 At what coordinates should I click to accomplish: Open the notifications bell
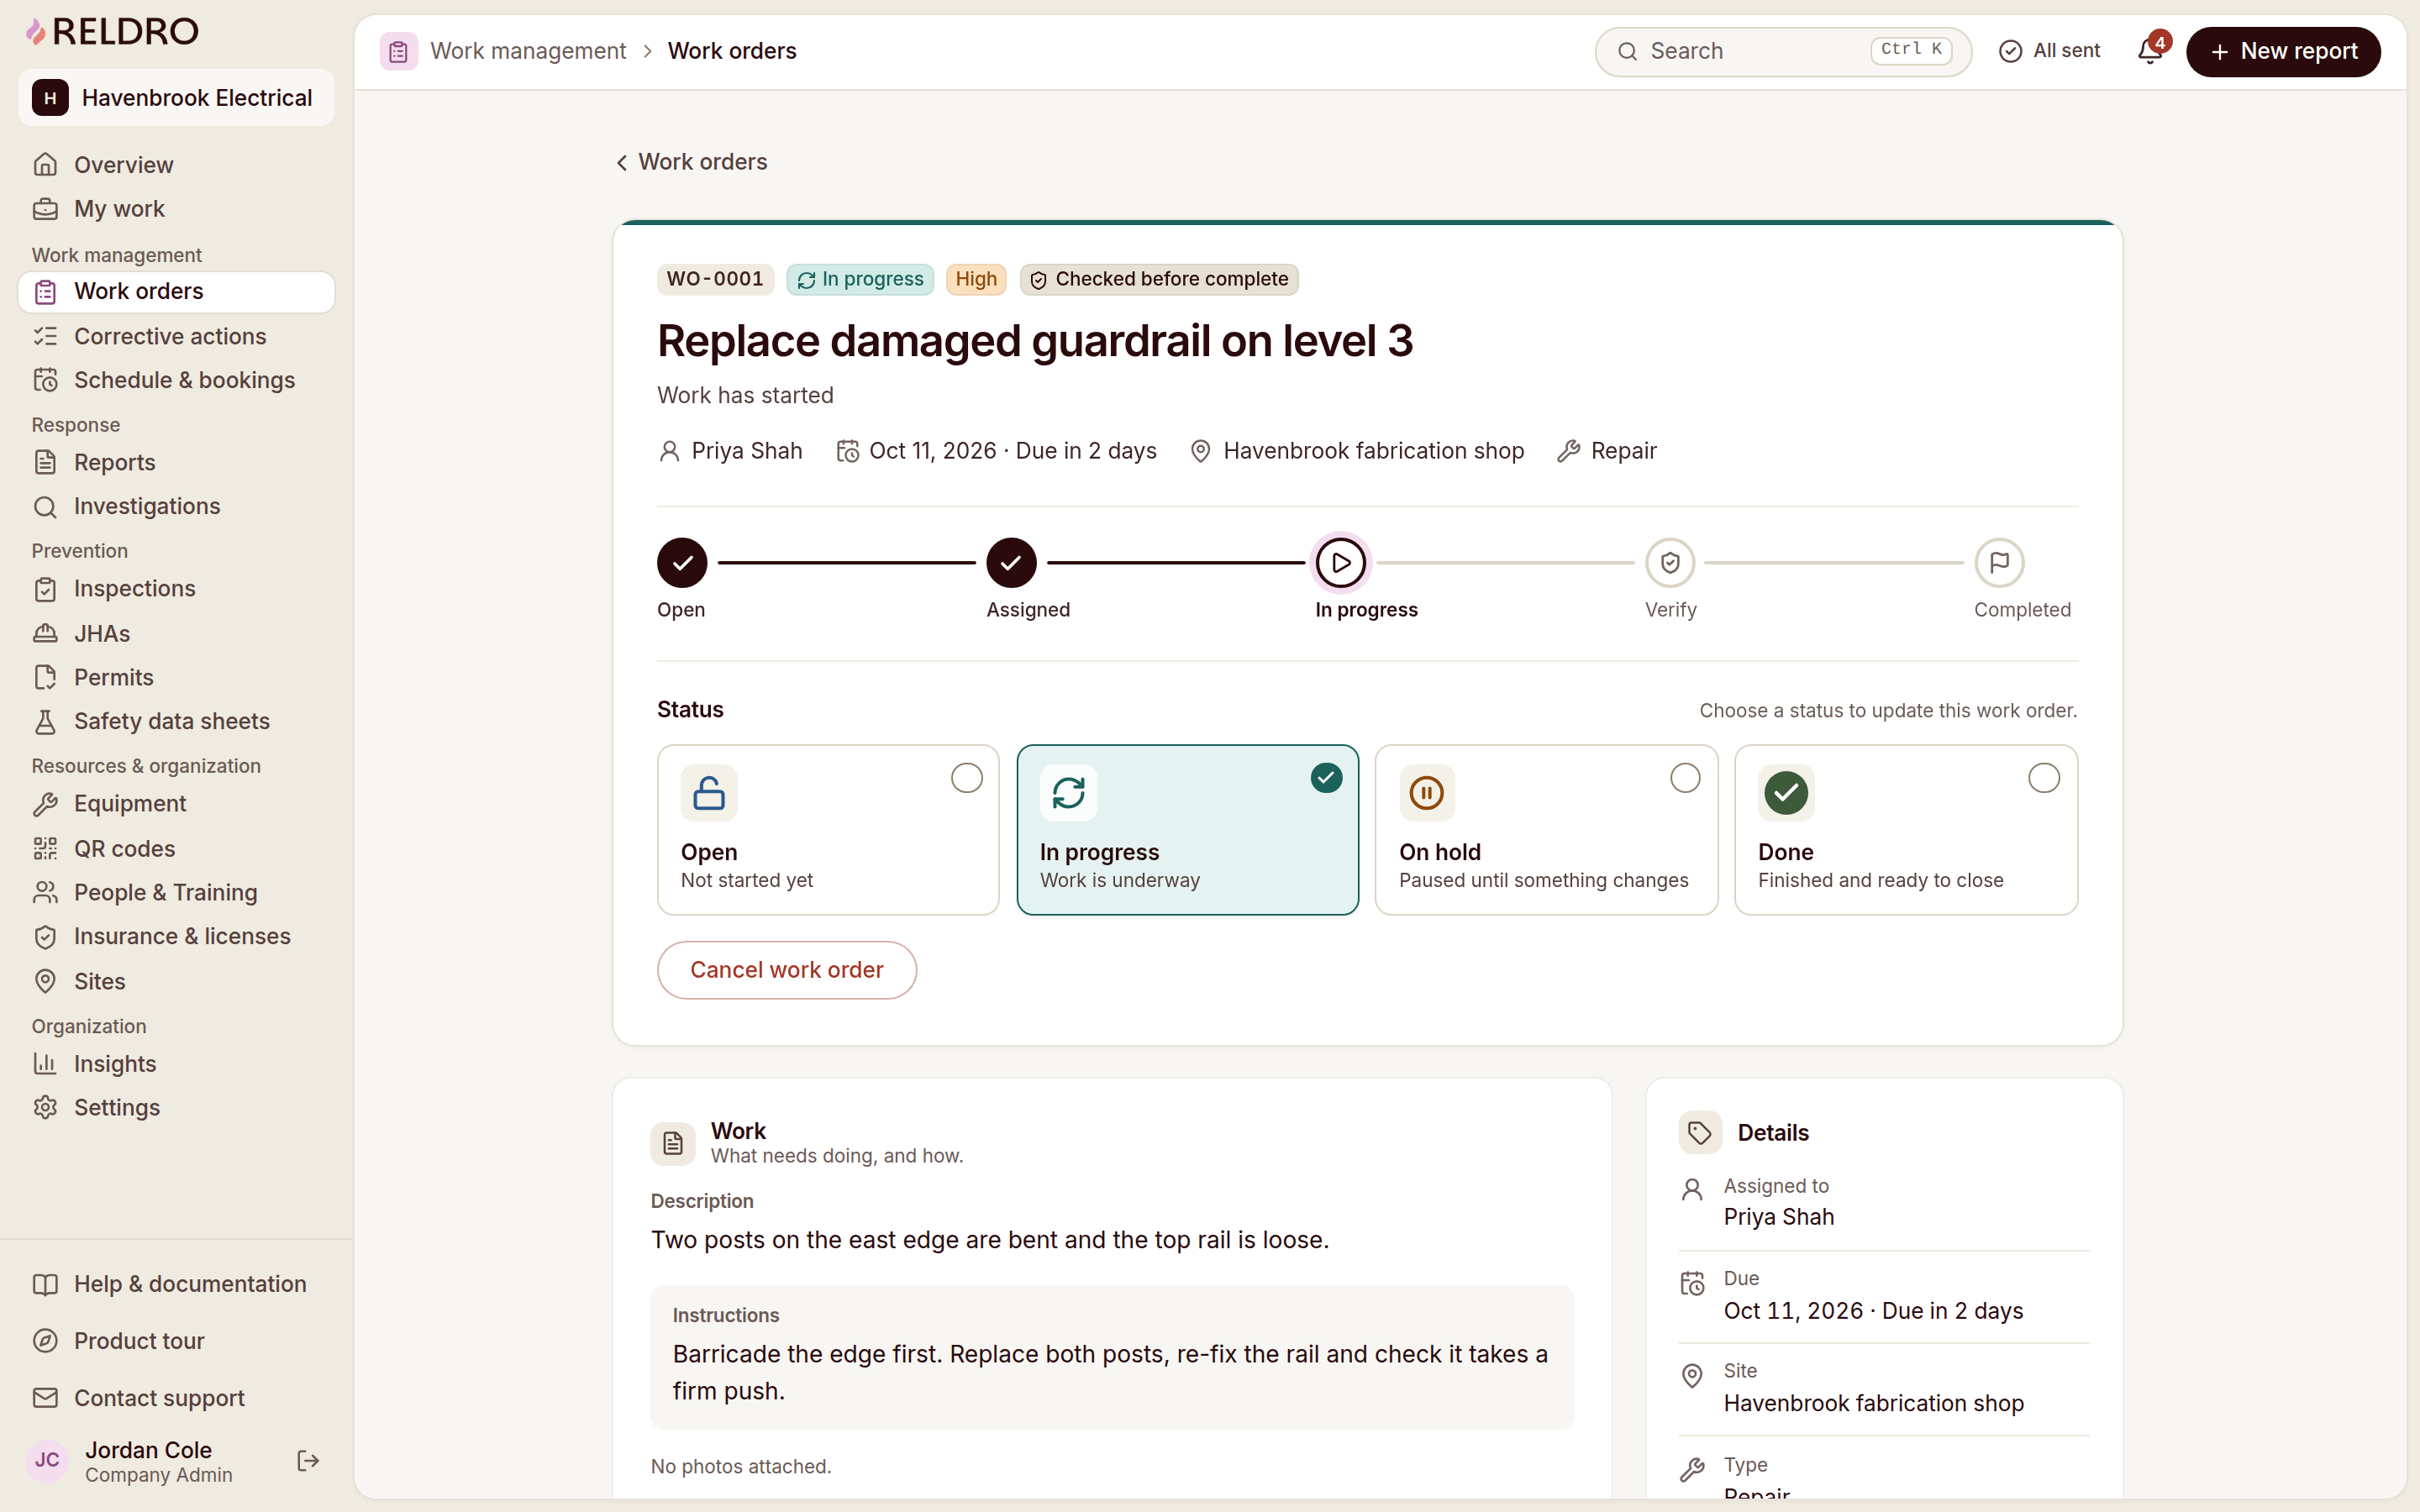click(2150, 51)
